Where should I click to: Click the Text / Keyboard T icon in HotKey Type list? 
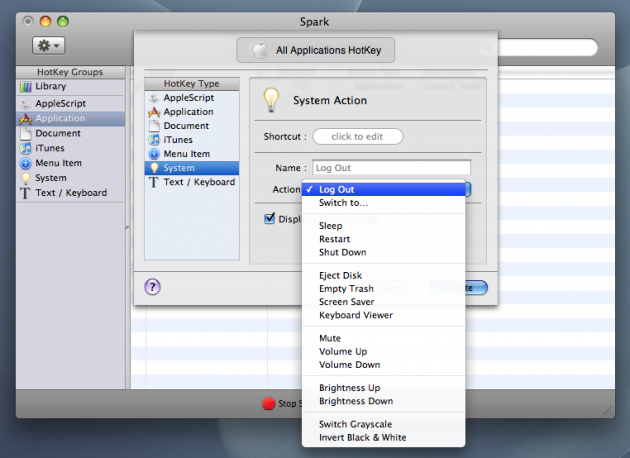(x=154, y=182)
